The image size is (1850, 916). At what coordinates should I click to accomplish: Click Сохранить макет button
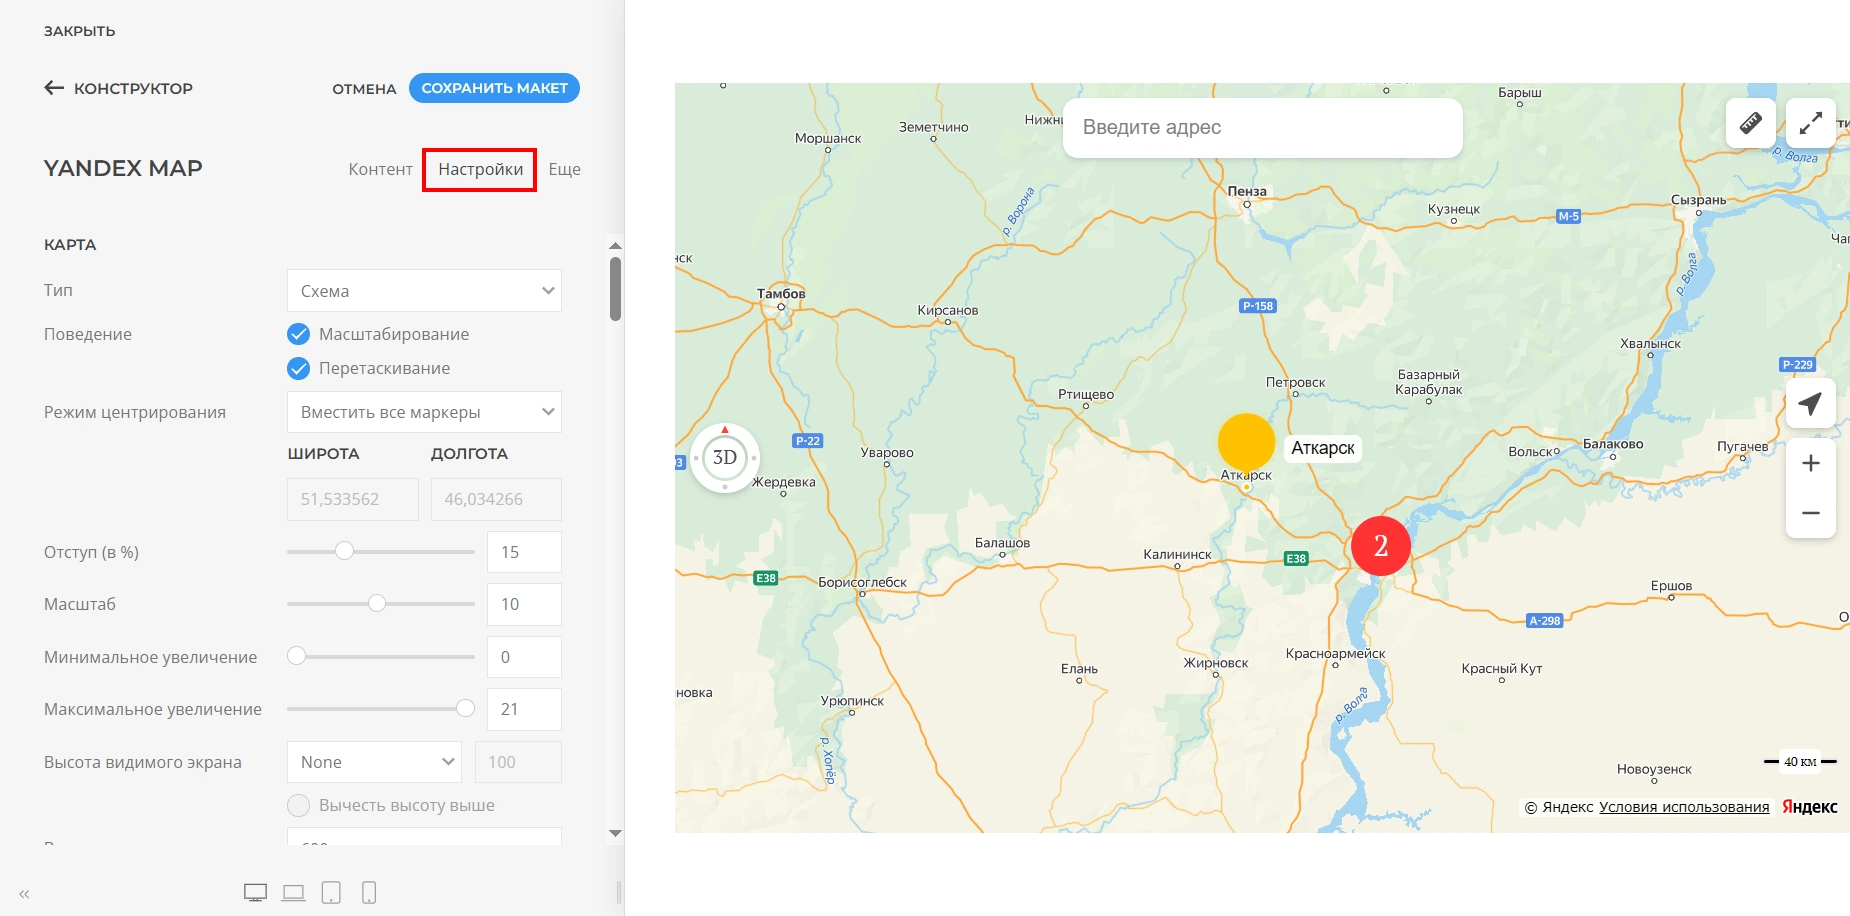pos(494,88)
